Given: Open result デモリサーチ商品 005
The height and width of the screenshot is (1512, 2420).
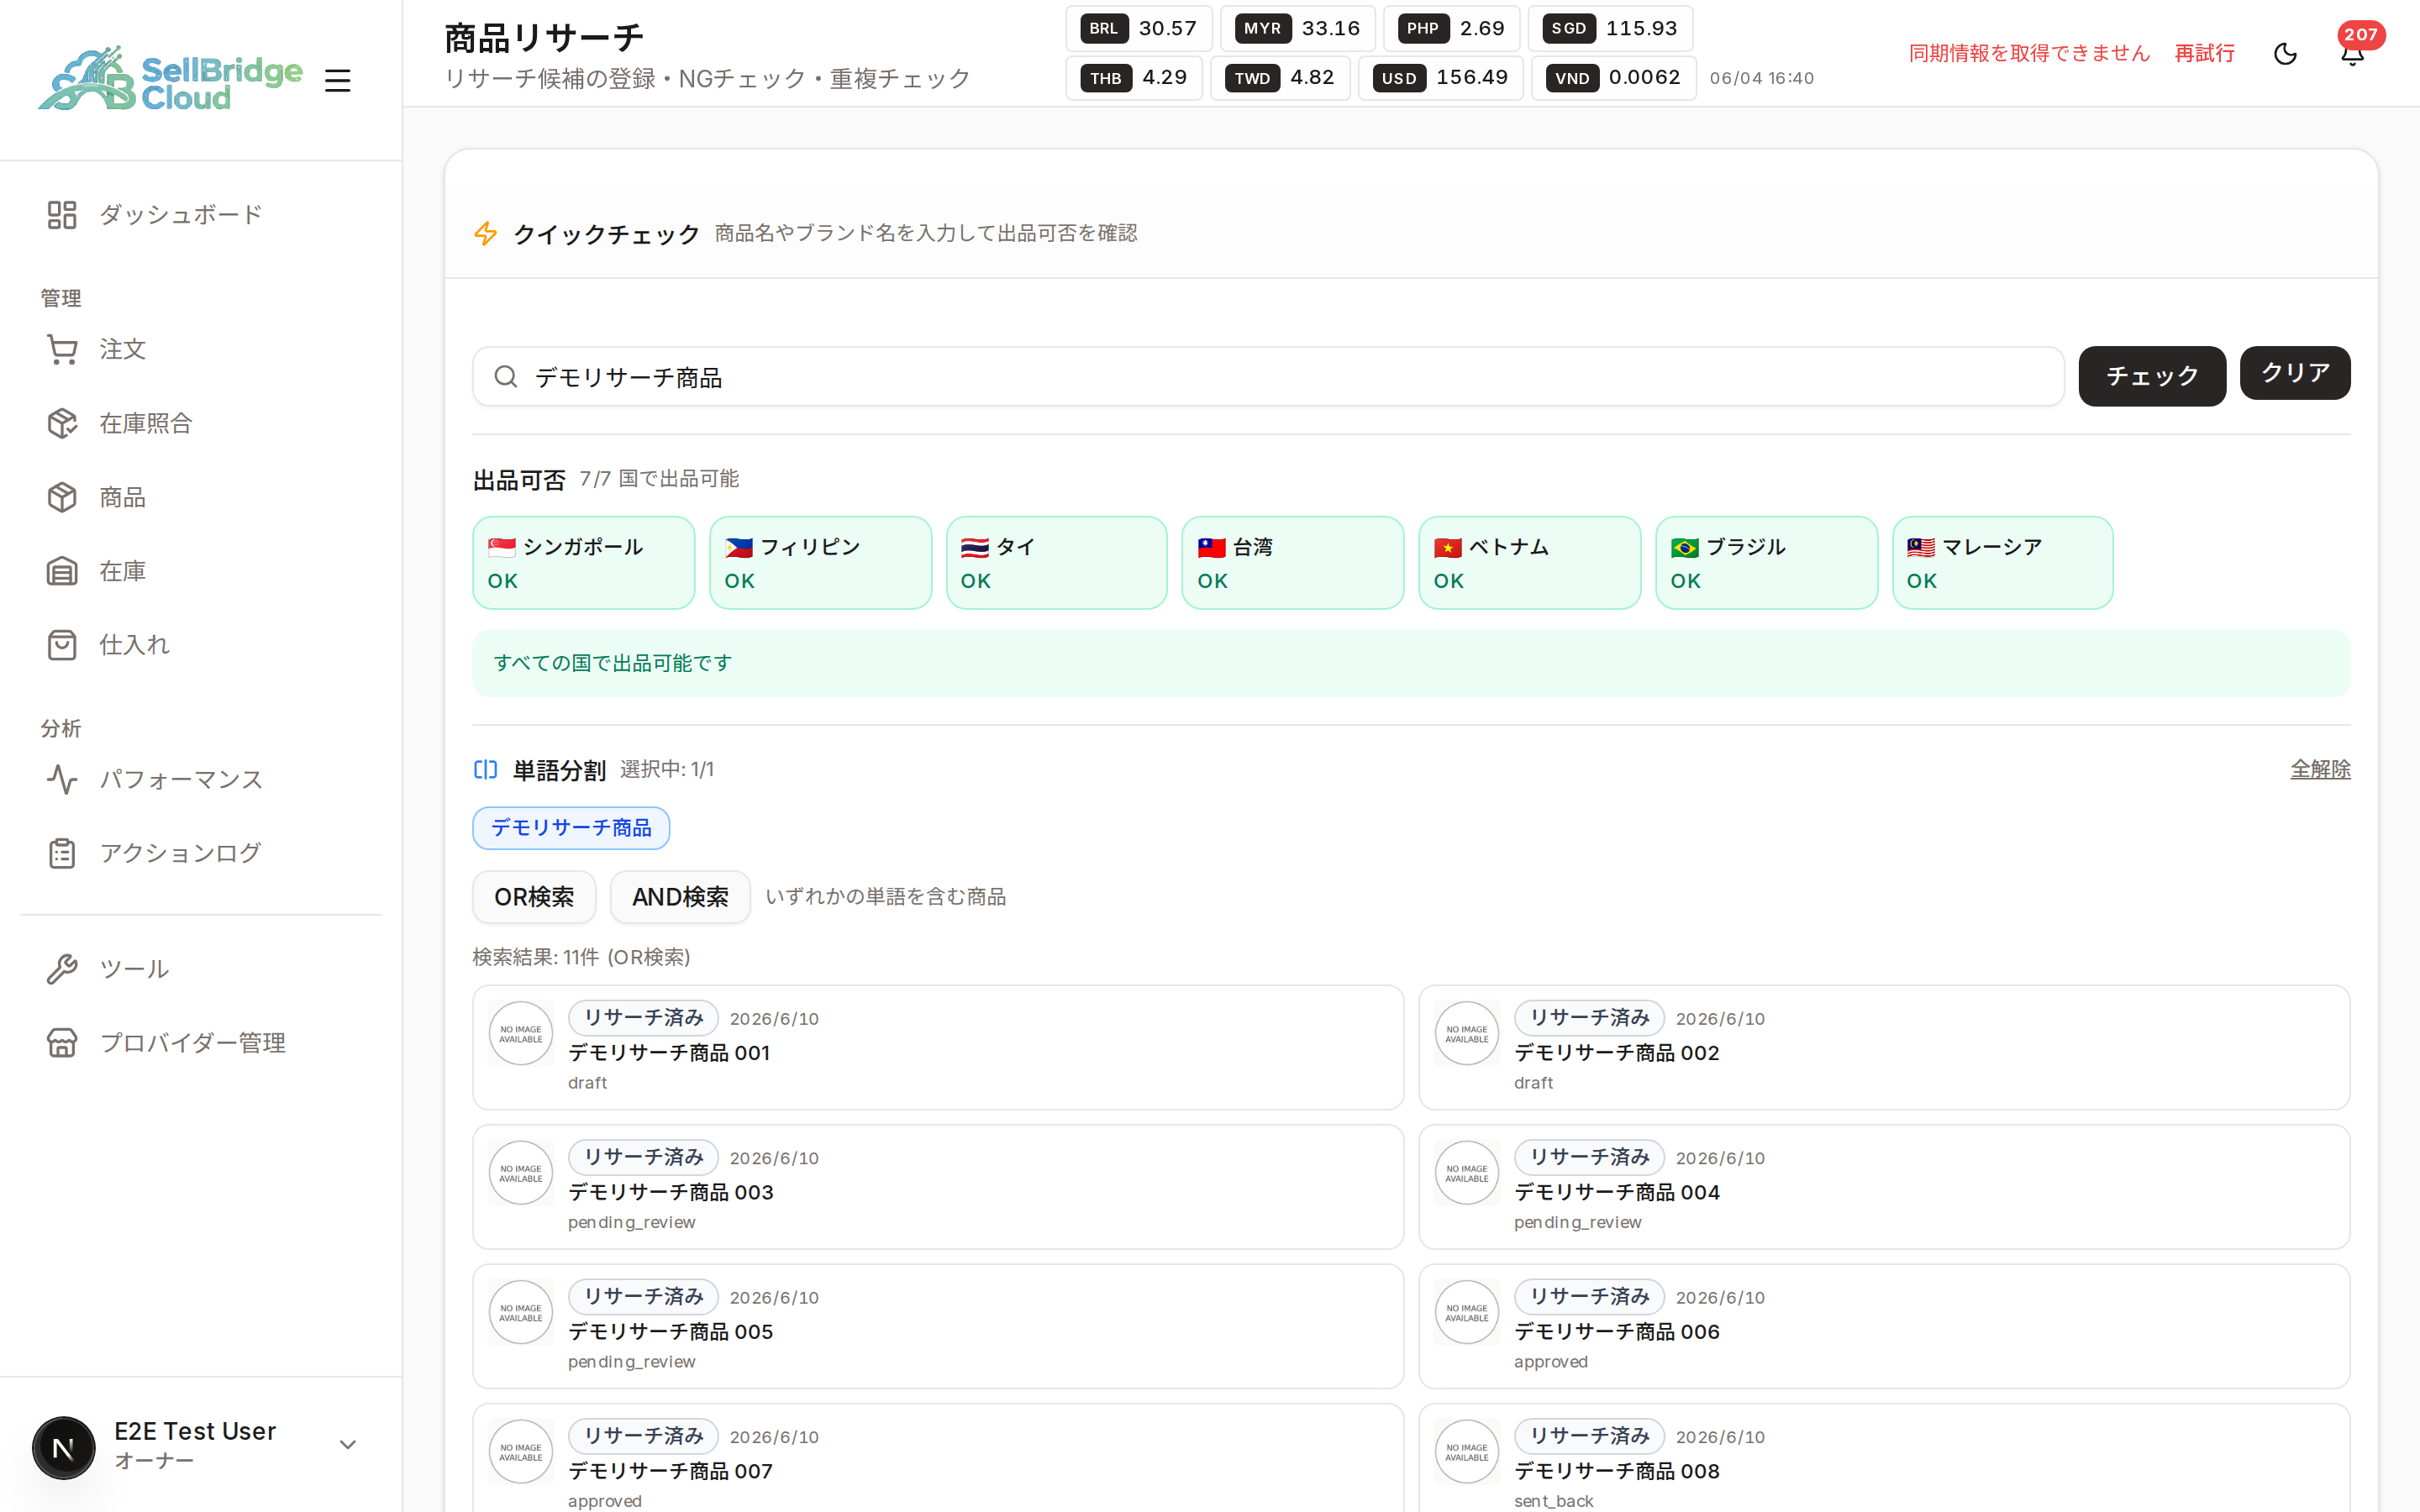Looking at the screenshot, I should [x=938, y=1326].
